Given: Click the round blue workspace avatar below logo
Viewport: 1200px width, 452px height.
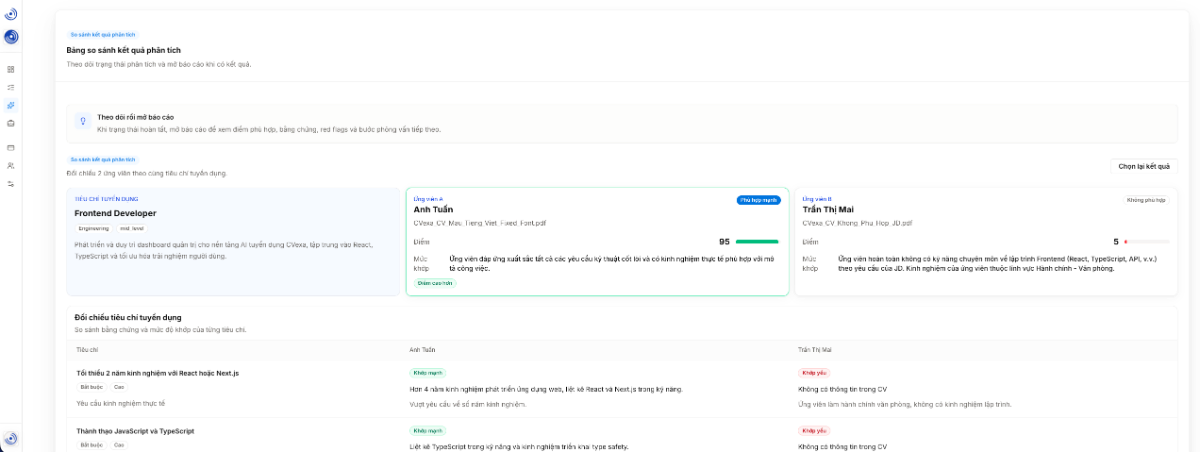Looking at the screenshot, I should click(11, 37).
